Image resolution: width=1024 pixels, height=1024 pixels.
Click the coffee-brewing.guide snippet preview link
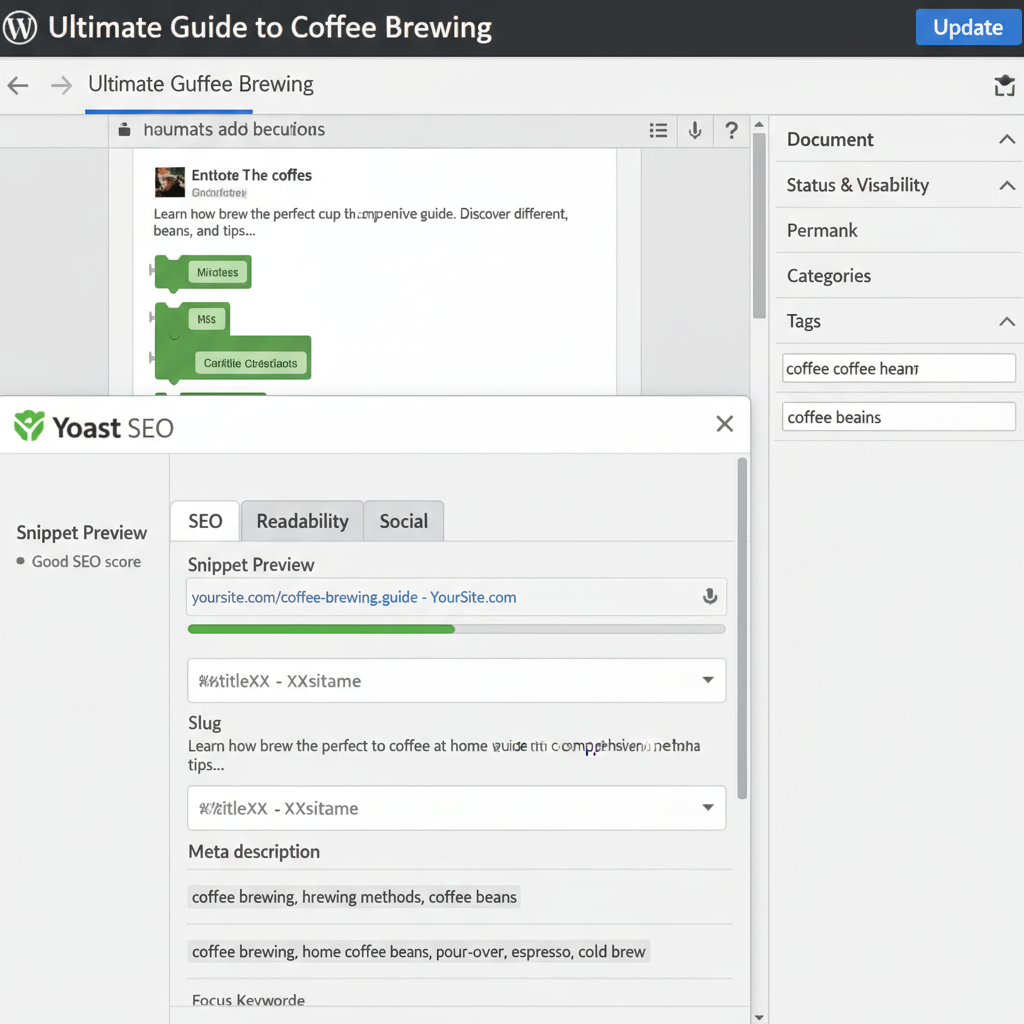click(x=353, y=597)
